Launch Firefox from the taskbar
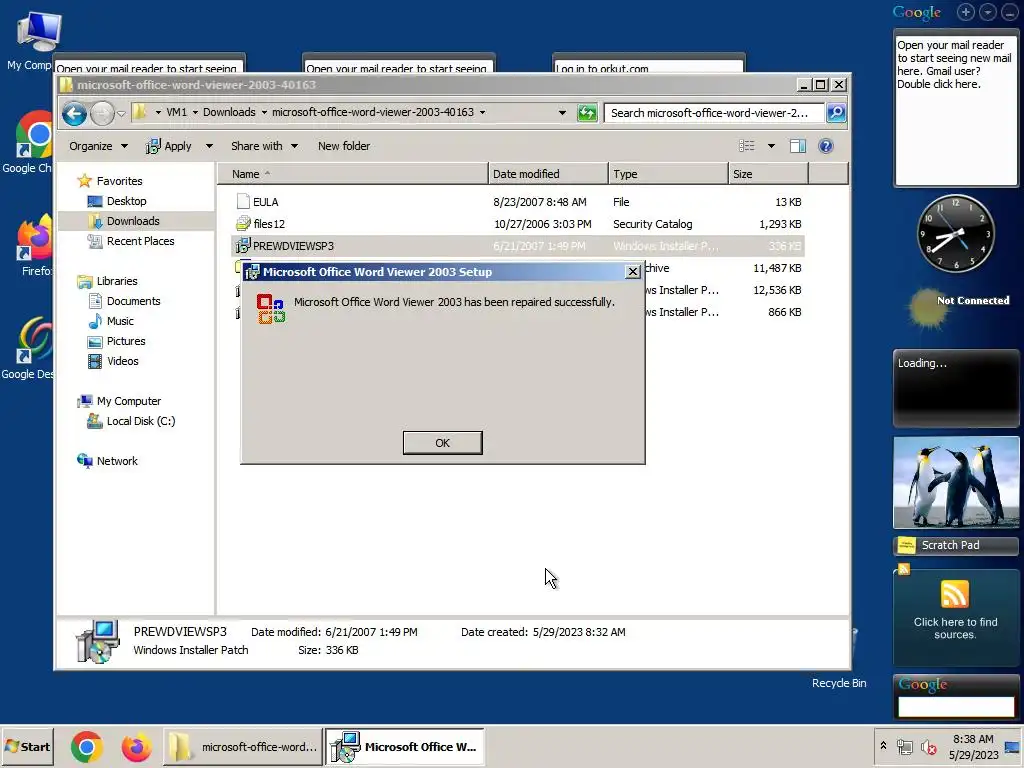Image resolution: width=1024 pixels, height=768 pixels. [x=136, y=747]
